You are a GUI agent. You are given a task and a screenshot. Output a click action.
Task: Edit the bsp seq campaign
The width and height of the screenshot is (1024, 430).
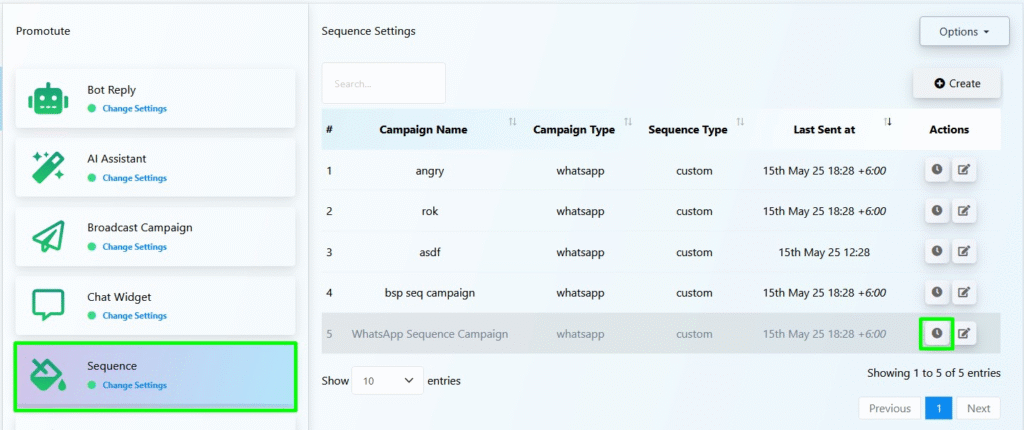[x=964, y=293]
